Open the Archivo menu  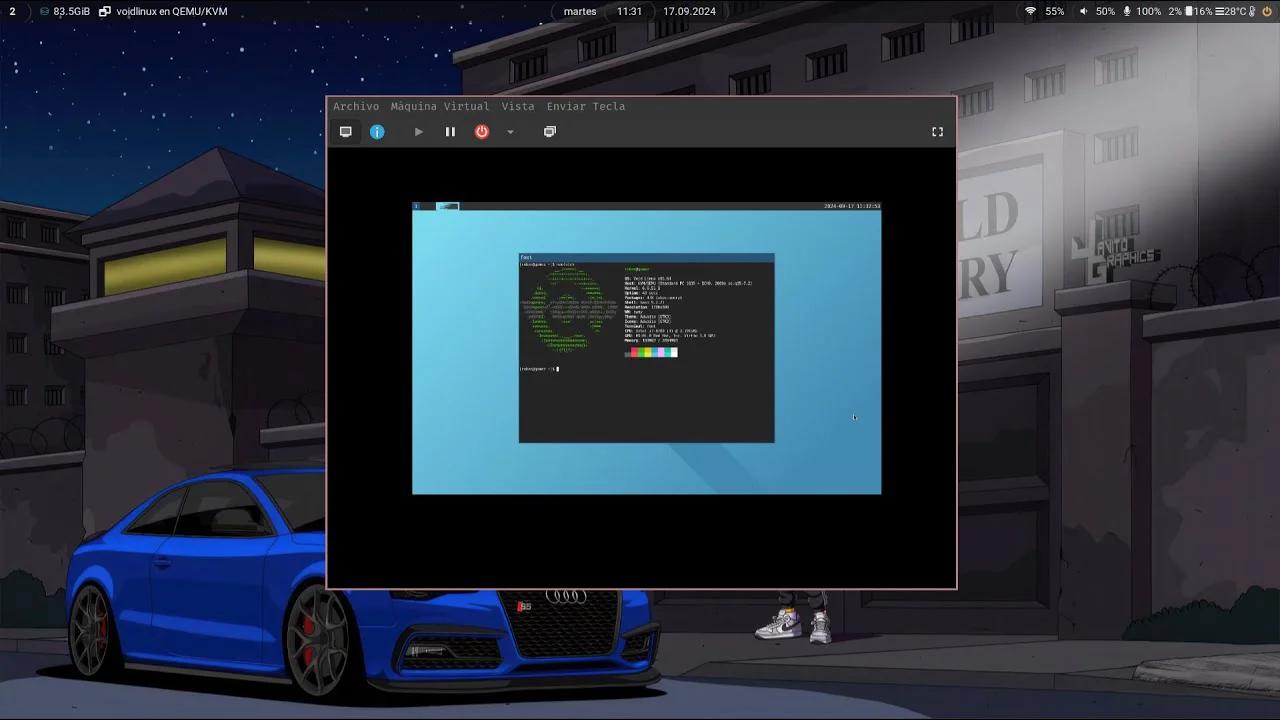[x=355, y=106]
